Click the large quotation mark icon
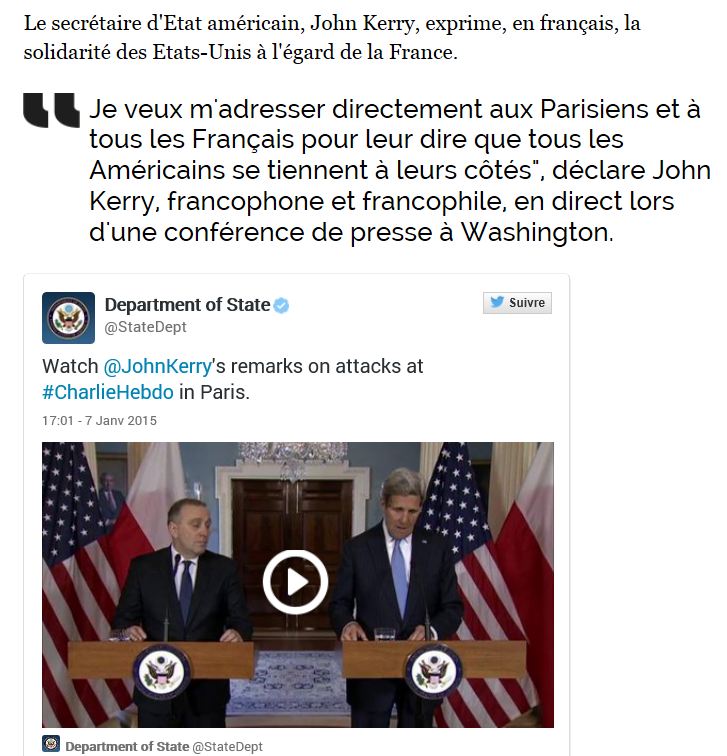The height and width of the screenshot is (756, 727). [x=52, y=110]
